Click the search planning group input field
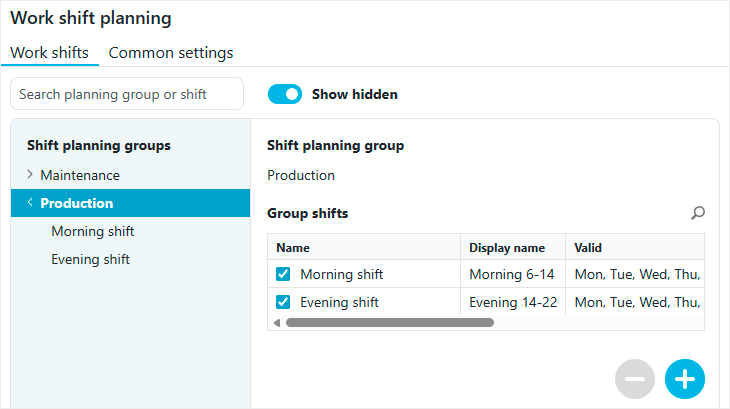The image size is (730, 409). point(127,94)
